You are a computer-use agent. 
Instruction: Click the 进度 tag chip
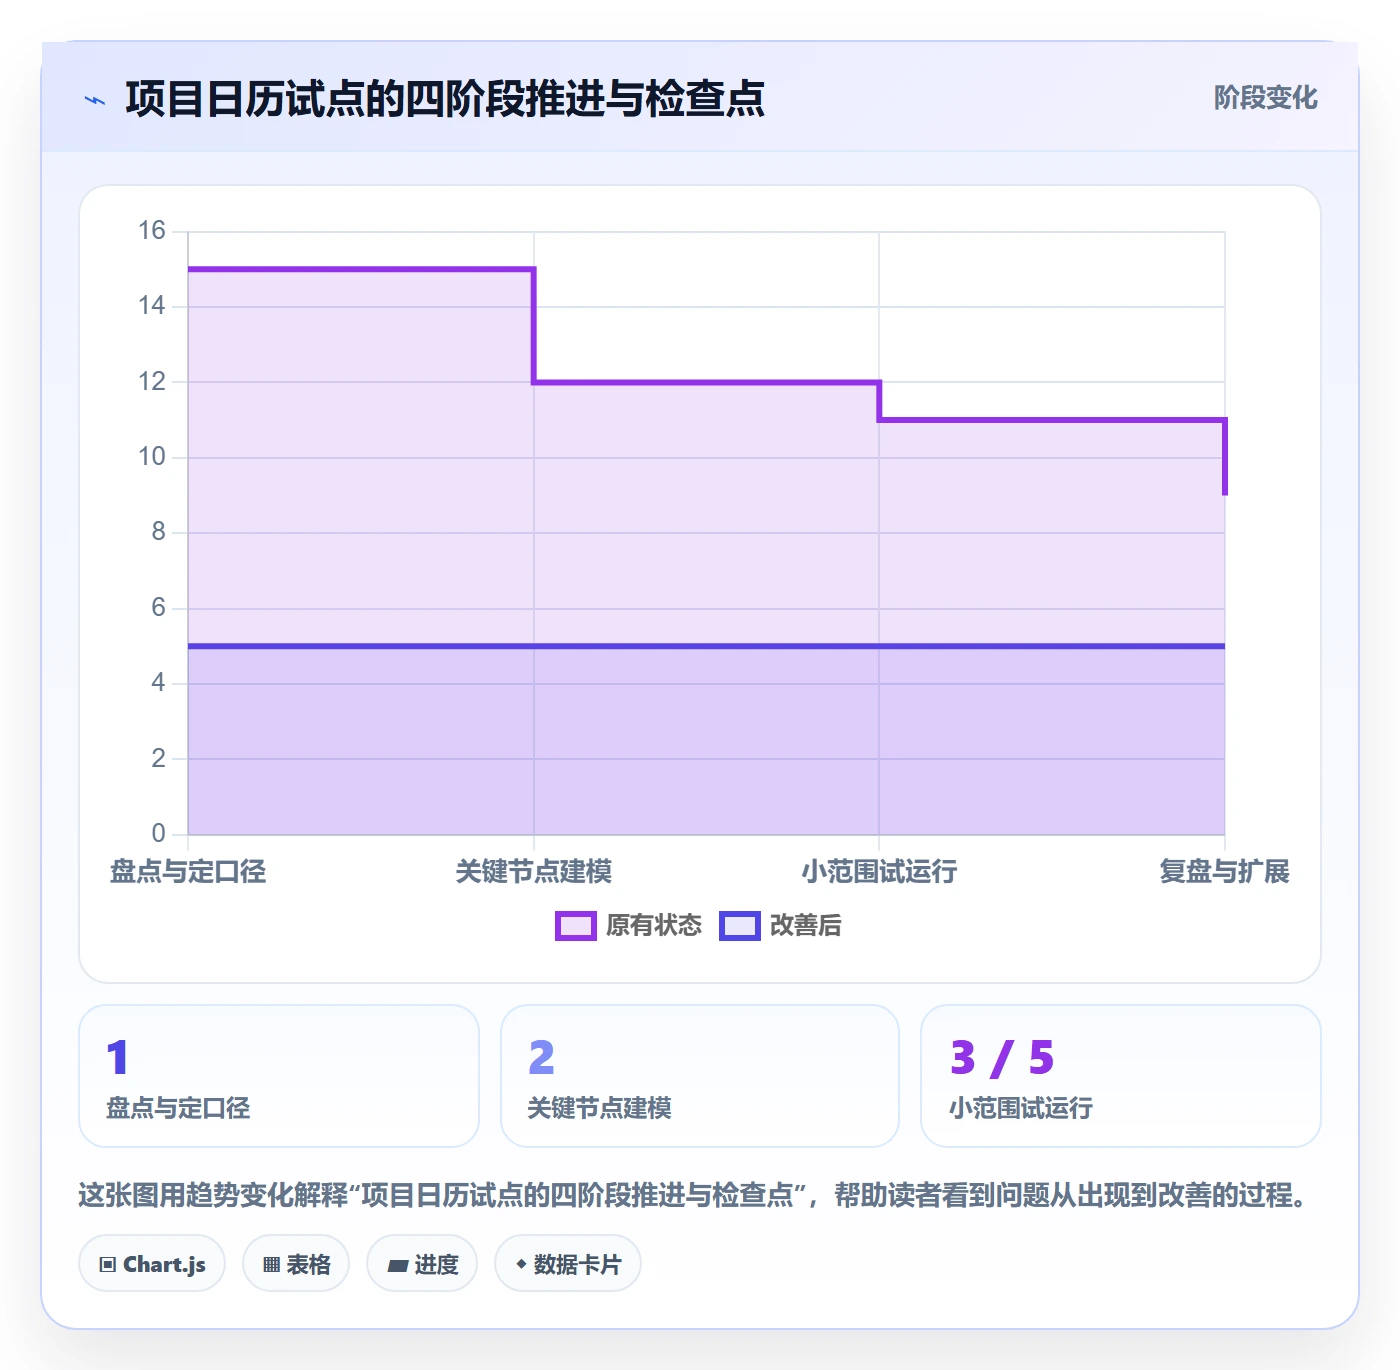422,1264
